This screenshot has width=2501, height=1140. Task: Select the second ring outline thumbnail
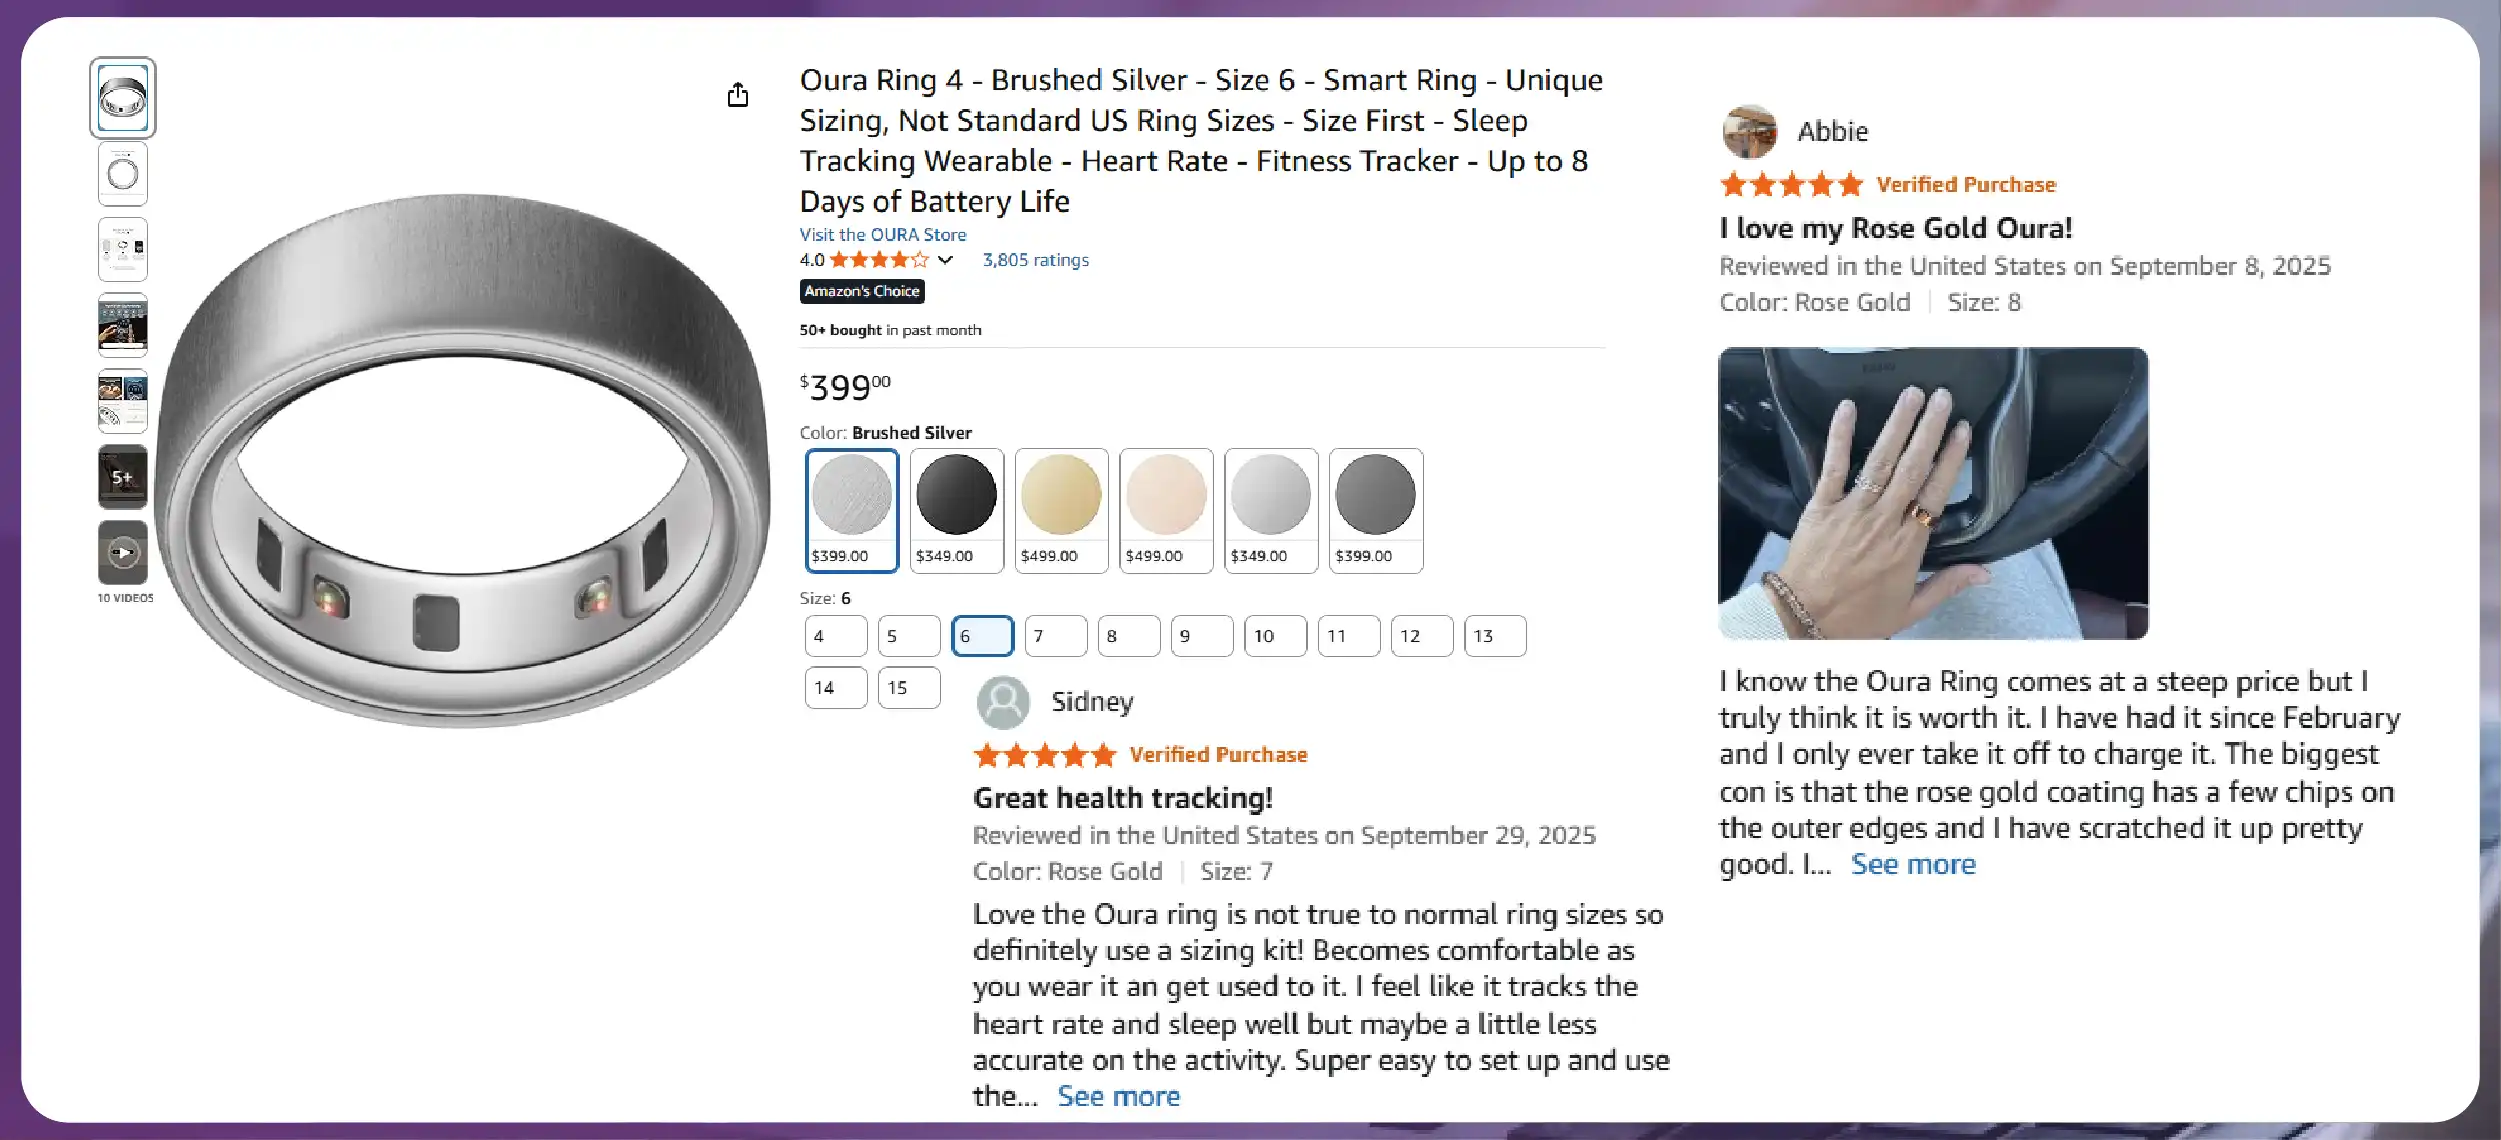pyautogui.click(x=123, y=174)
